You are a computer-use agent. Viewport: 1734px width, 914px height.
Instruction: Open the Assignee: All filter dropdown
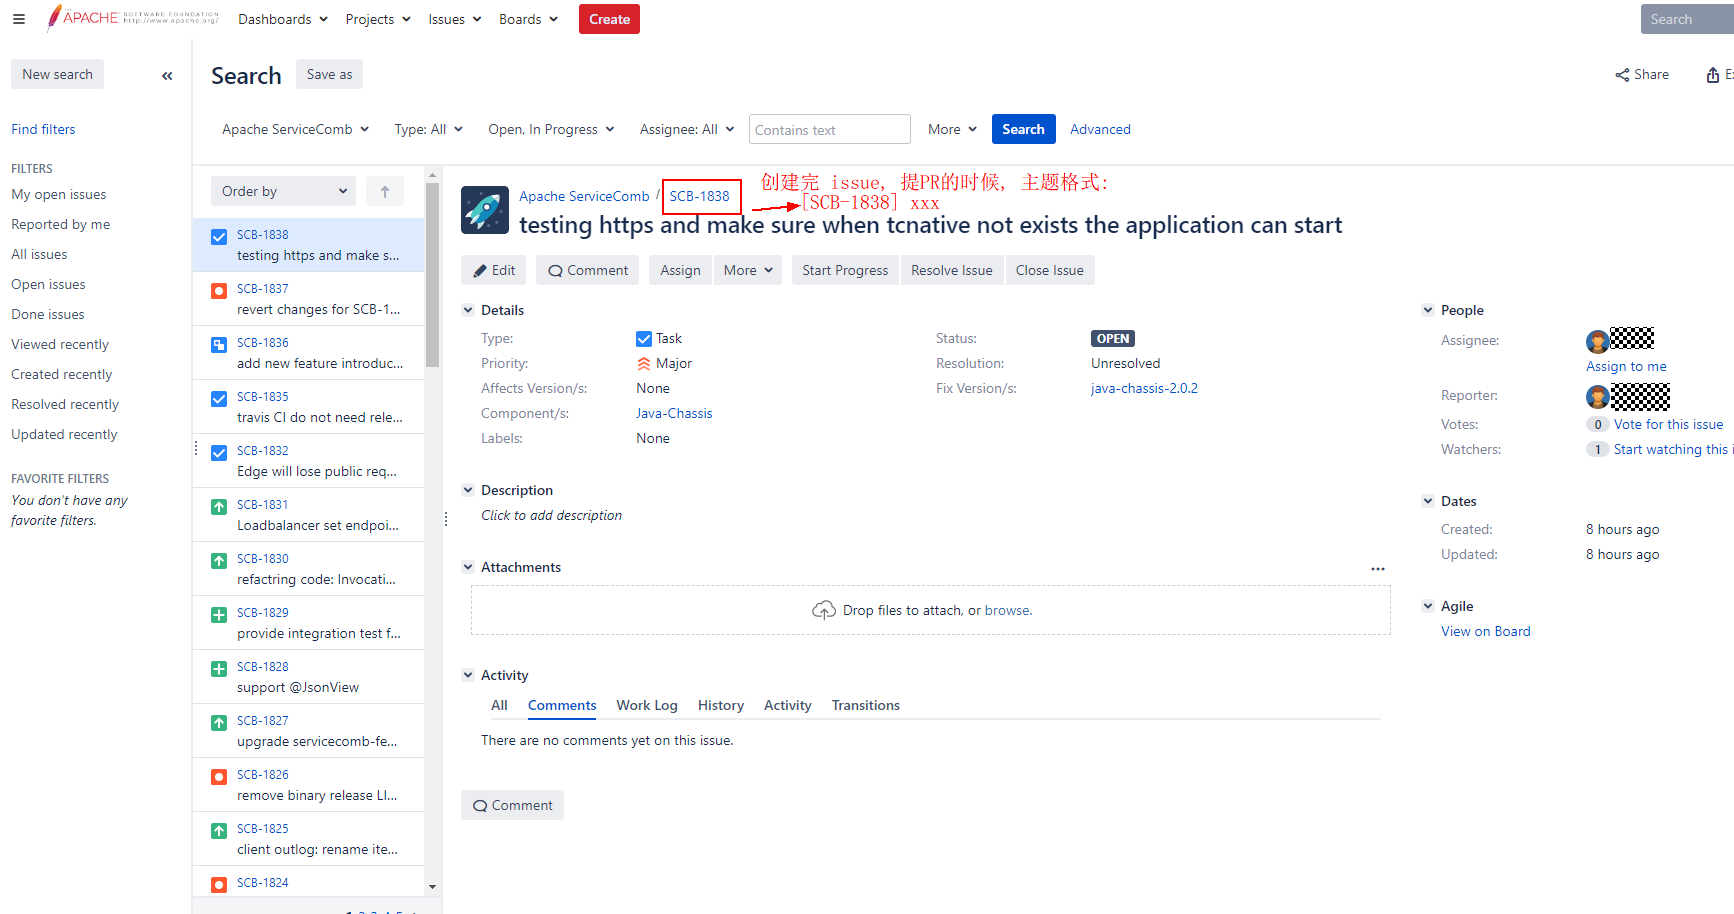687,129
